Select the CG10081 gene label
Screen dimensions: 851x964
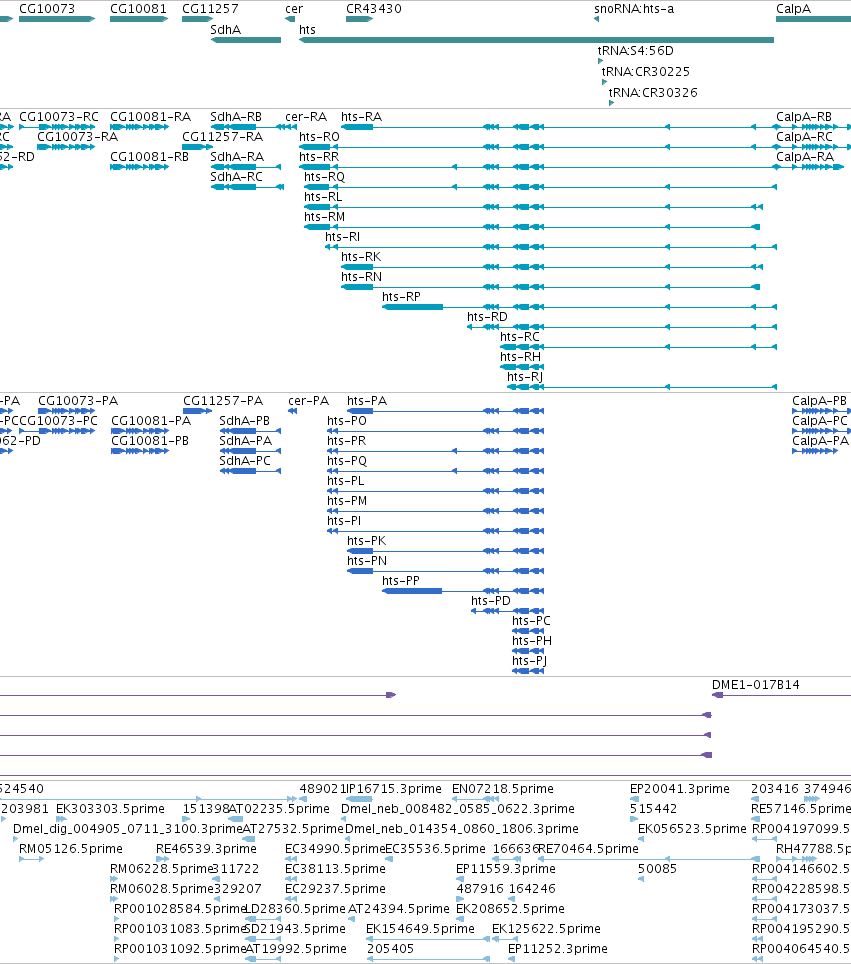click(138, 9)
